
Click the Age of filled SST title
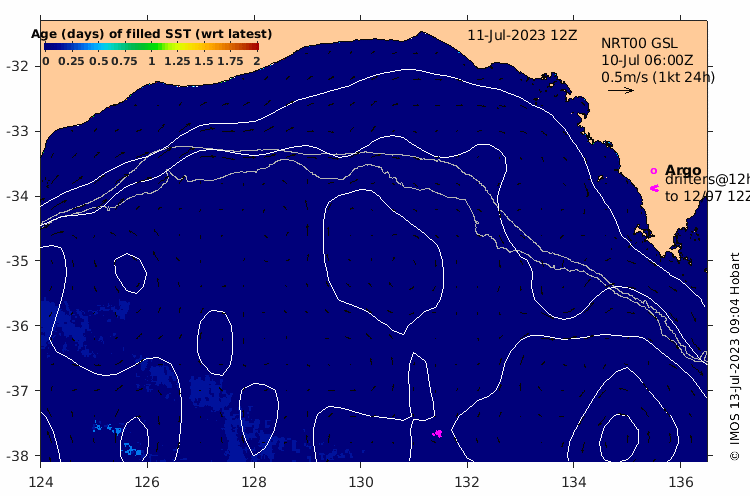click(x=151, y=34)
